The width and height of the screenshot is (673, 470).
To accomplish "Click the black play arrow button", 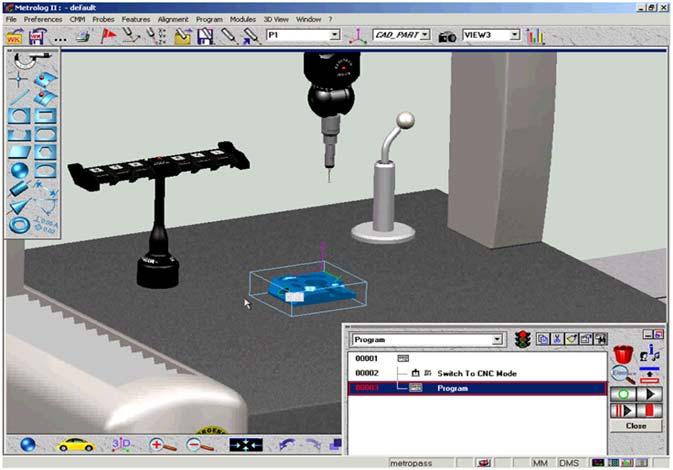I will click(650, 394).
